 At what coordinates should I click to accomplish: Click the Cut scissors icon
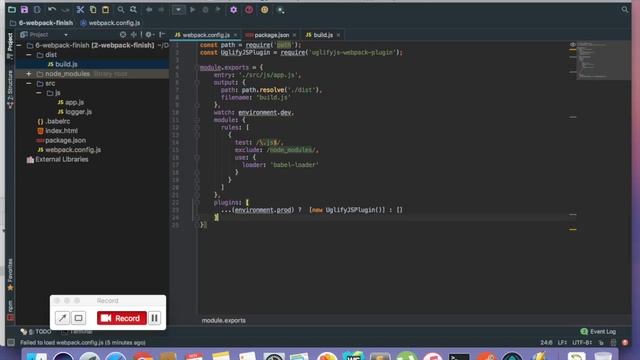(x=80, y=9)
